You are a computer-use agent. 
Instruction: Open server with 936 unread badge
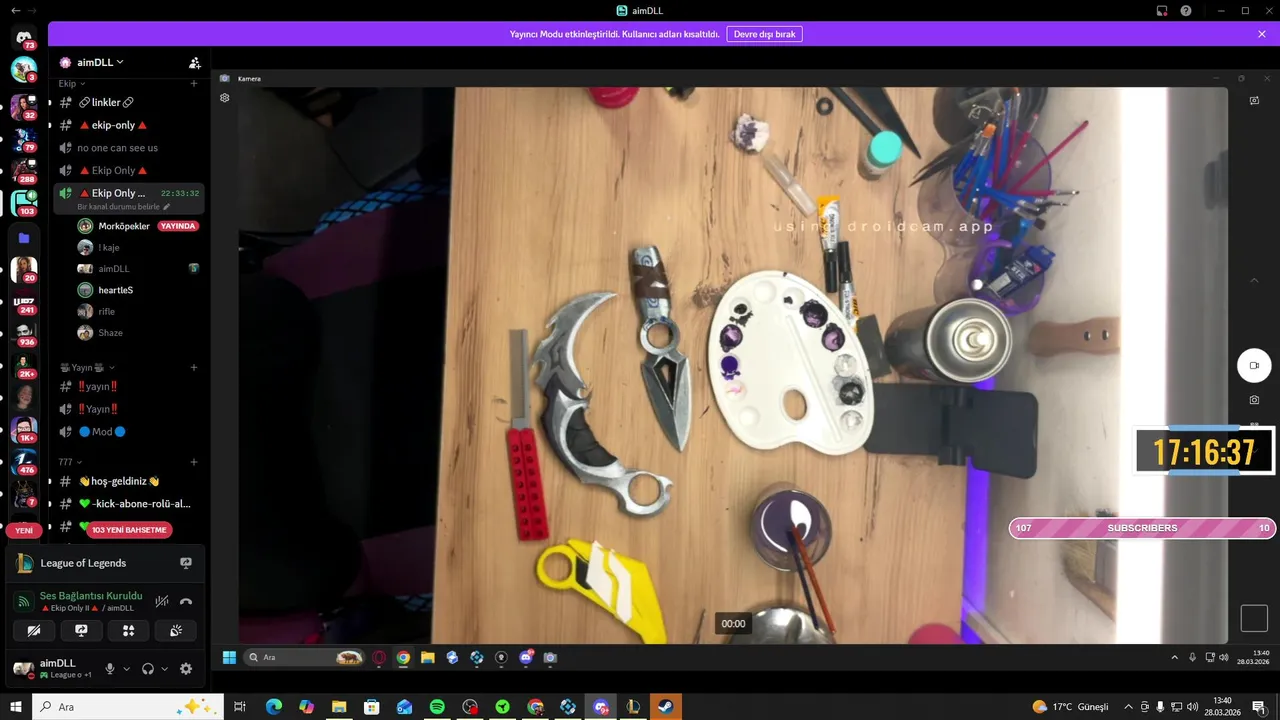[x=24, y=333]
